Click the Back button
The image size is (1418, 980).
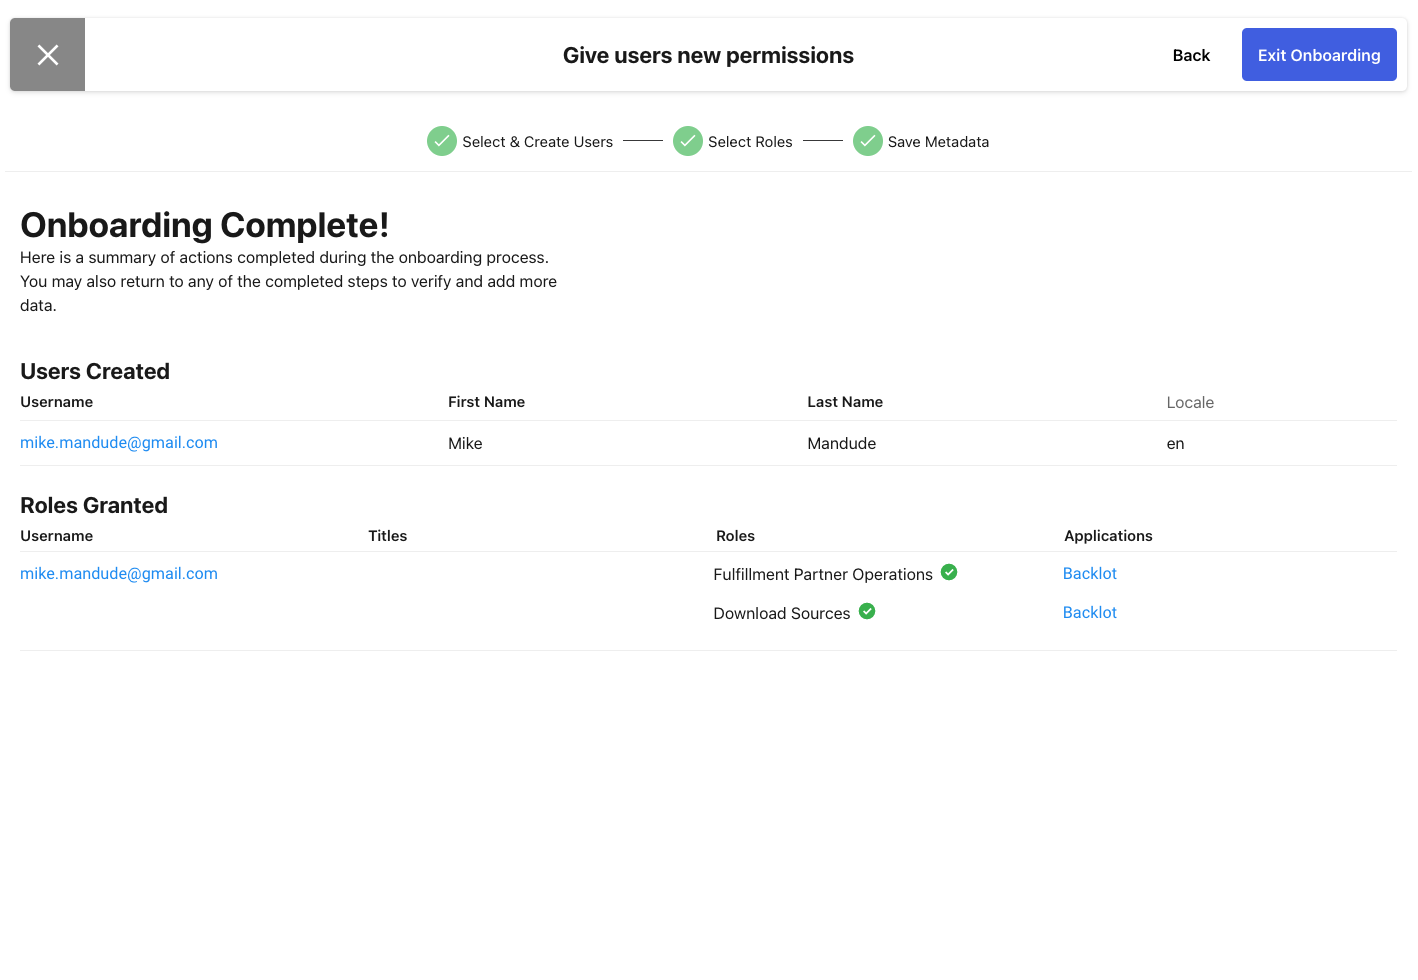coord(1191,55)
